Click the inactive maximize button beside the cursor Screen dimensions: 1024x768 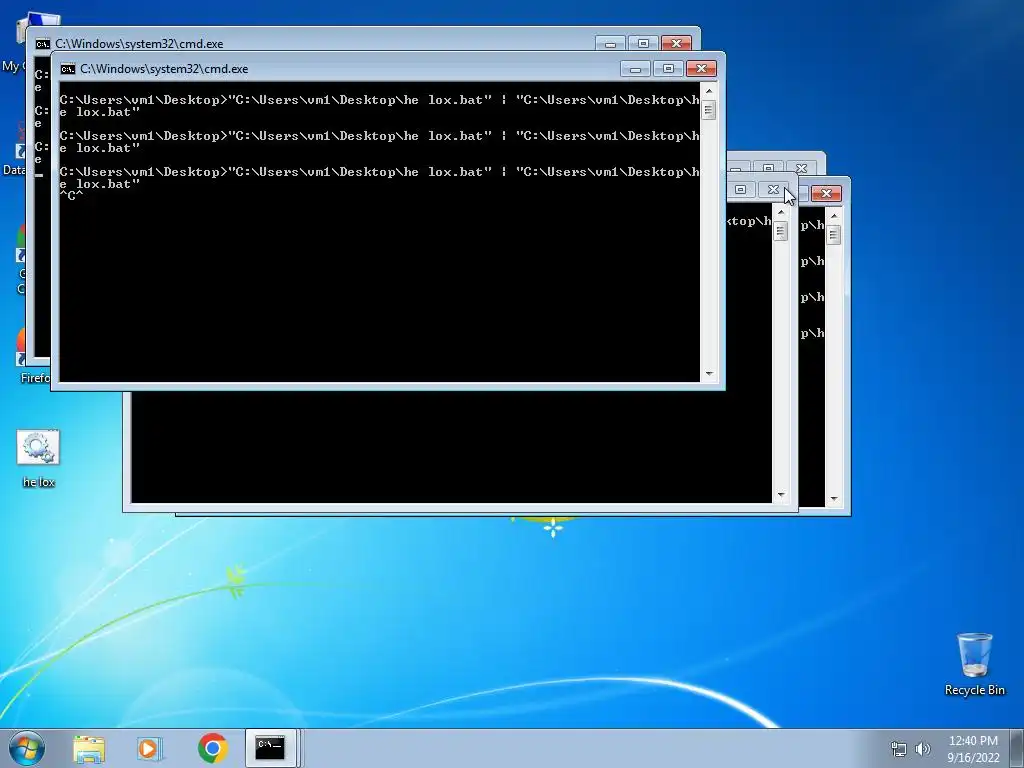tap(741, 189)
